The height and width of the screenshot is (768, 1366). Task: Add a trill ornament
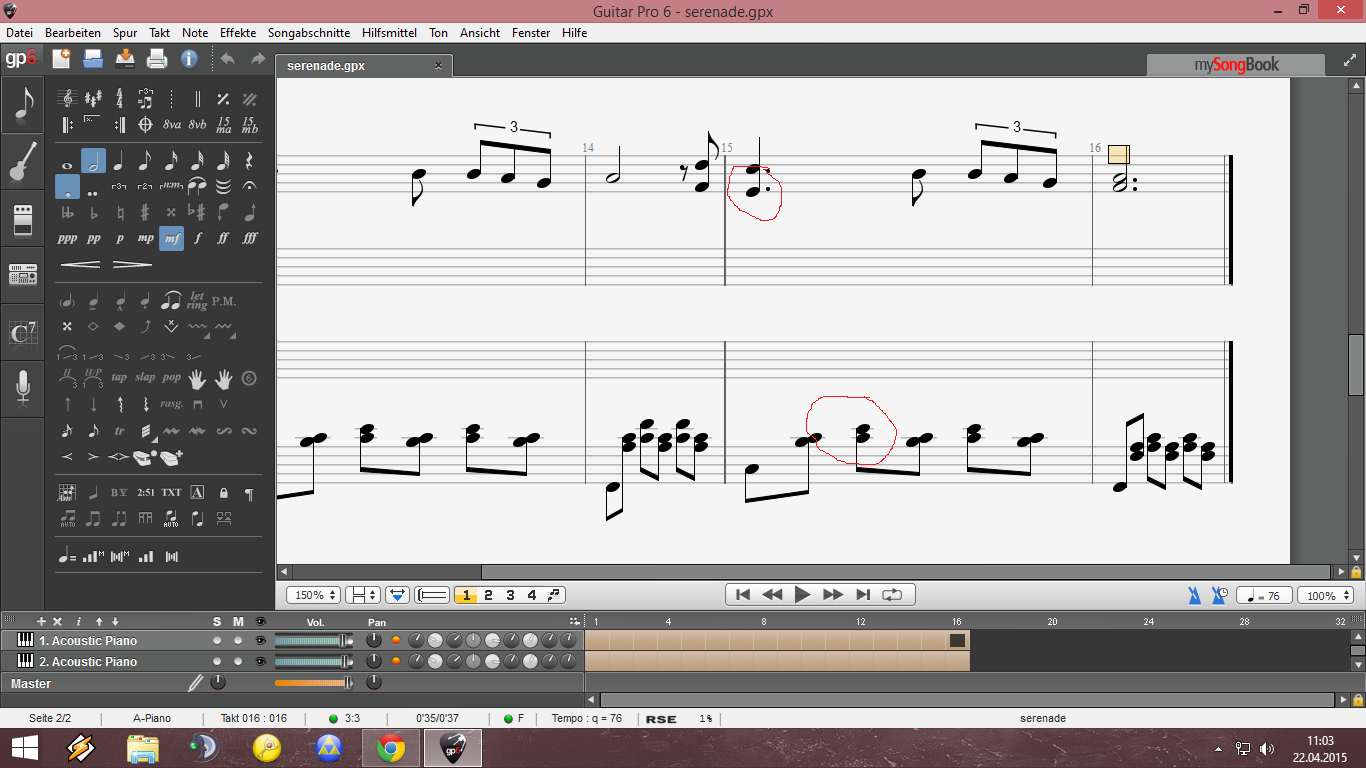pyautogui.click(x=119, y=431)
